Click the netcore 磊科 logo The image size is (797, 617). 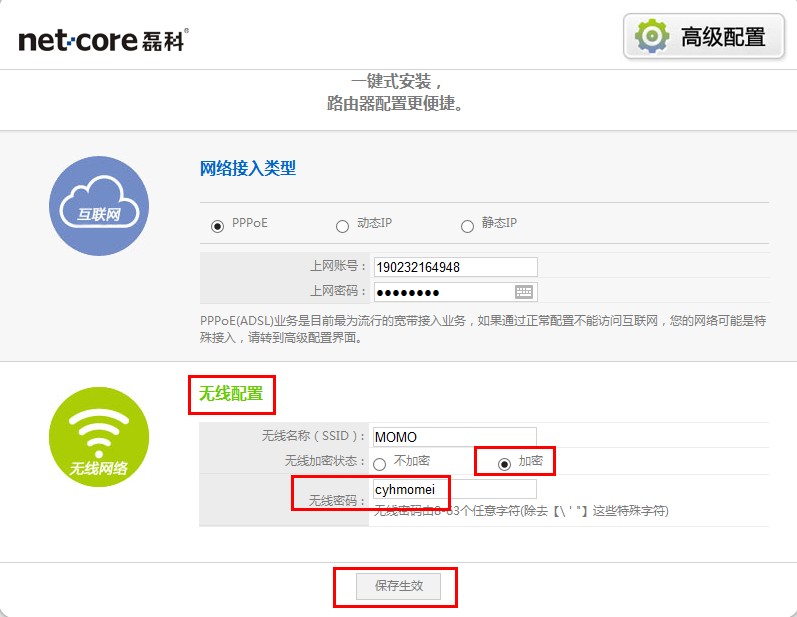(x=103, y=40)
